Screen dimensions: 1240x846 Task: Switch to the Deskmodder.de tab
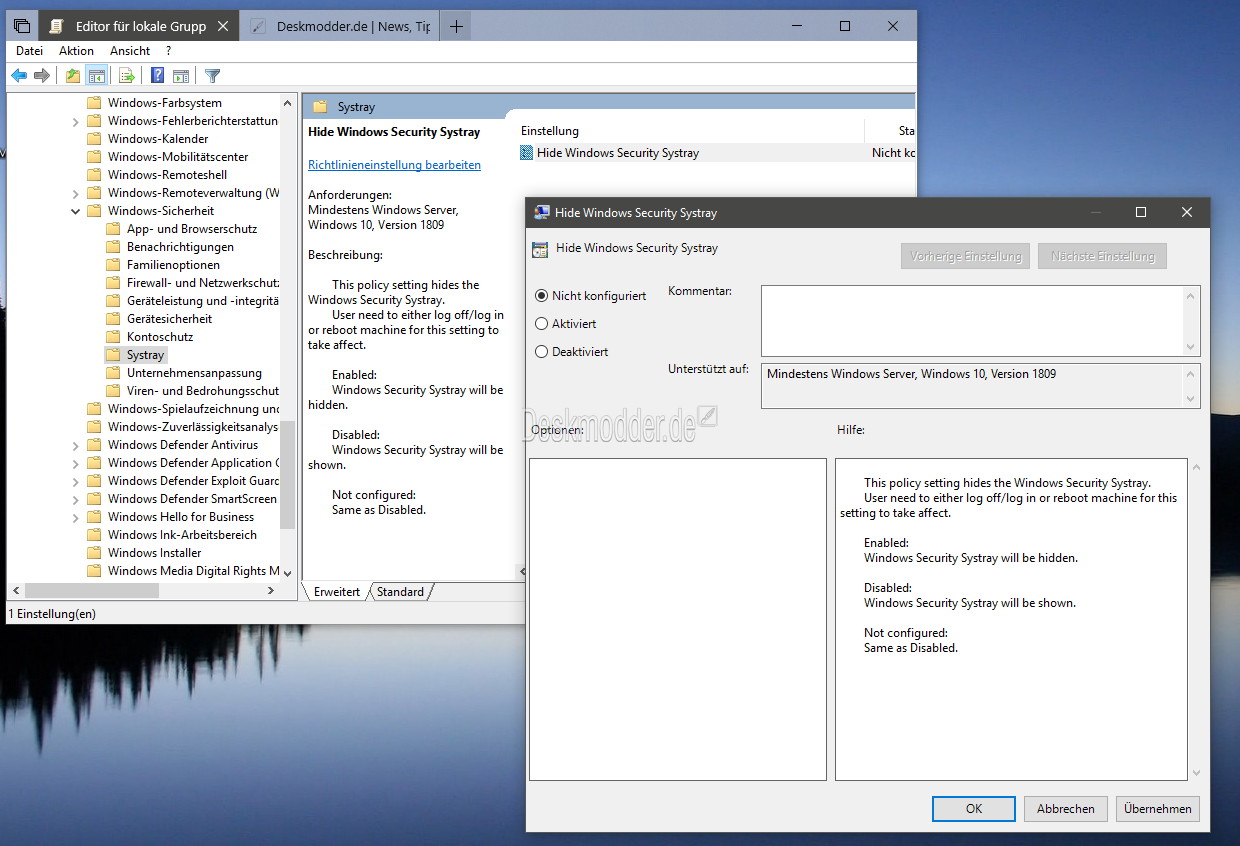pos(340,26)
